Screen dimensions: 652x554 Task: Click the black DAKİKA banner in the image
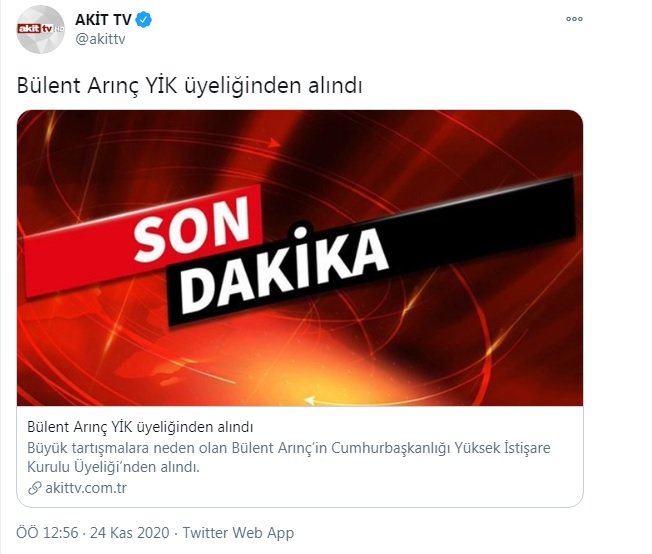(x=371, y=250)
